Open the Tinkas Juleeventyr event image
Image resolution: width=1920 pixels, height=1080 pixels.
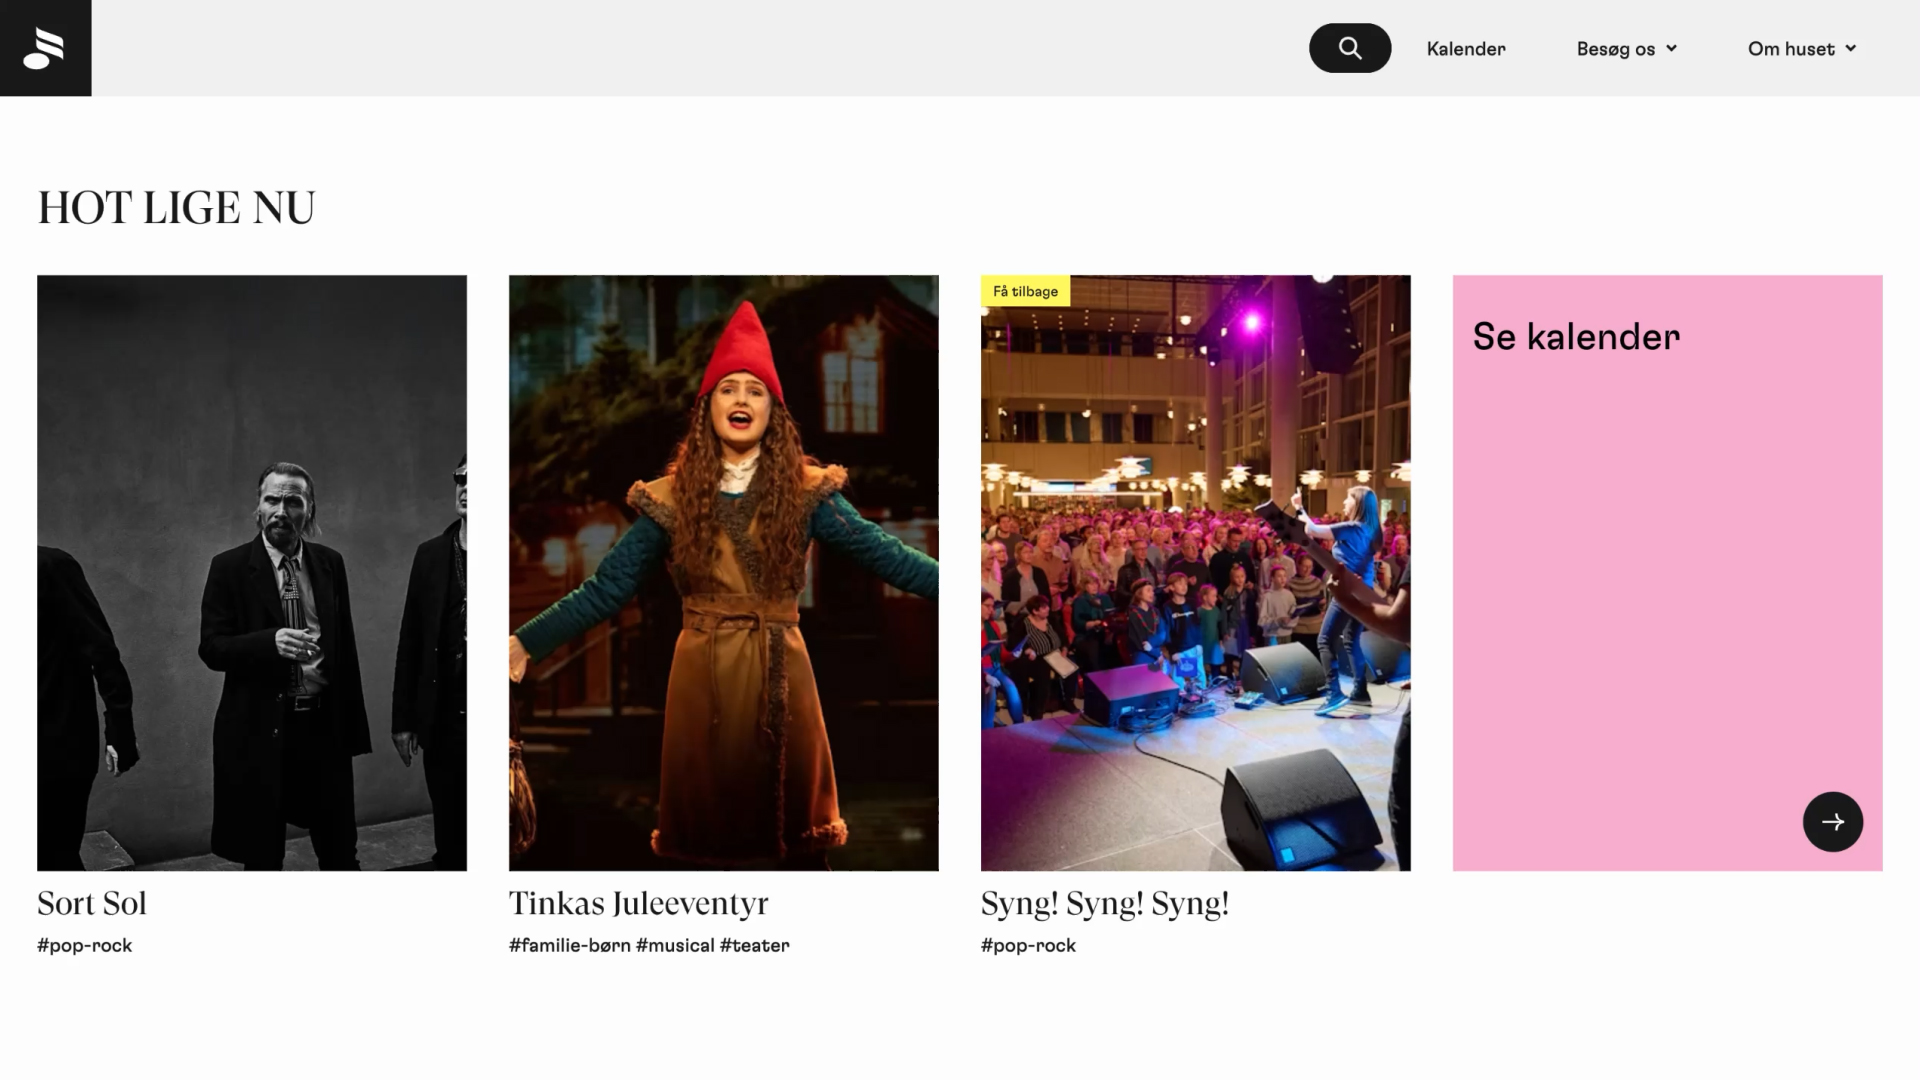click(723, 572)
